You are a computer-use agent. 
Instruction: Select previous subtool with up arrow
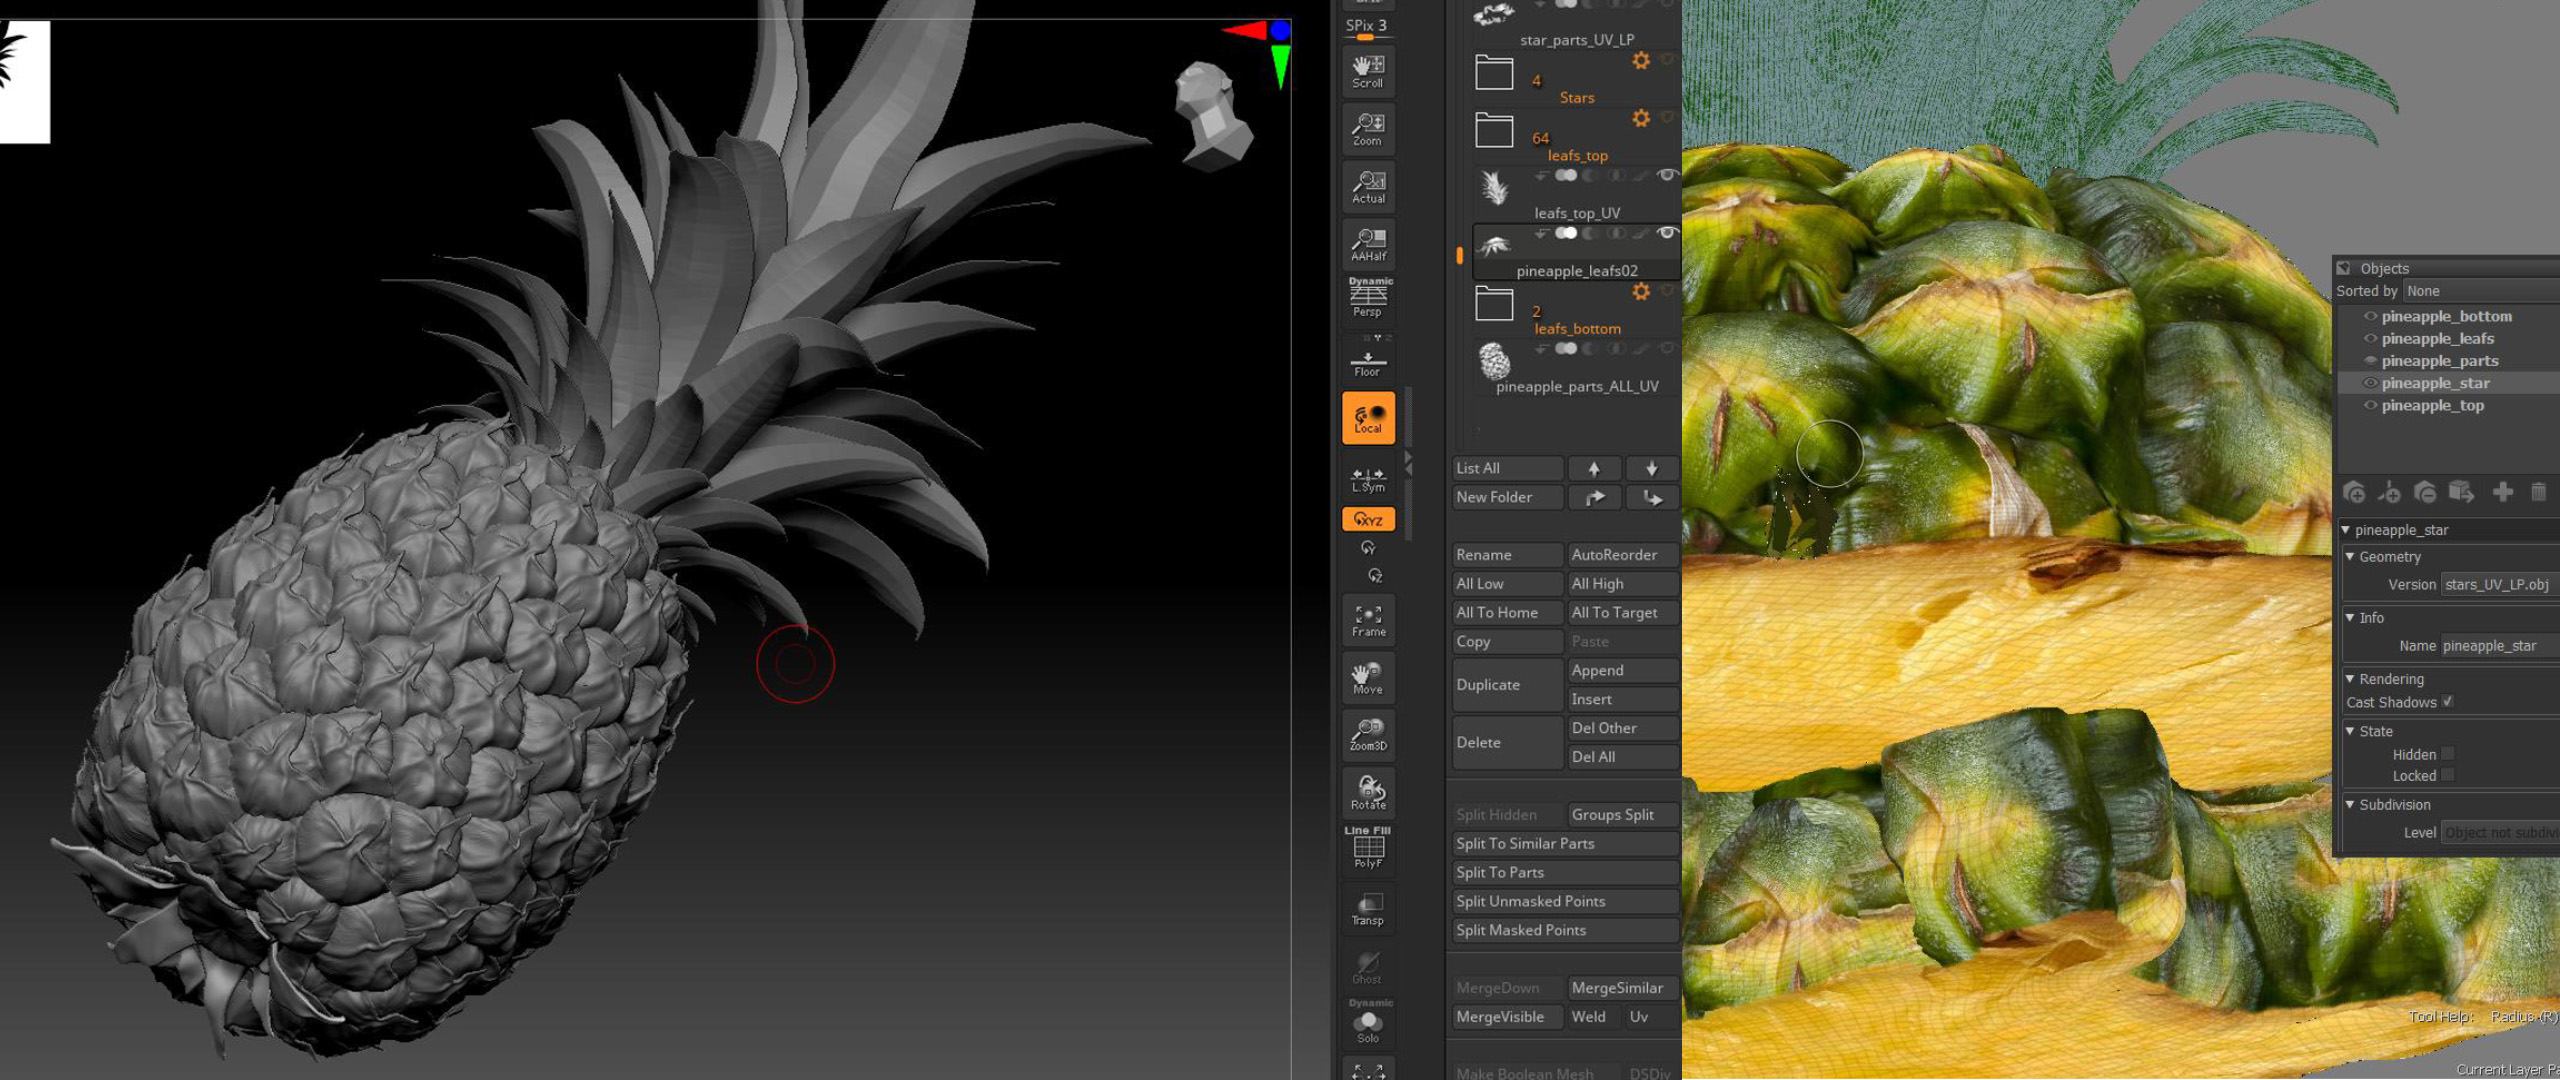click(x=1594, y=468)
